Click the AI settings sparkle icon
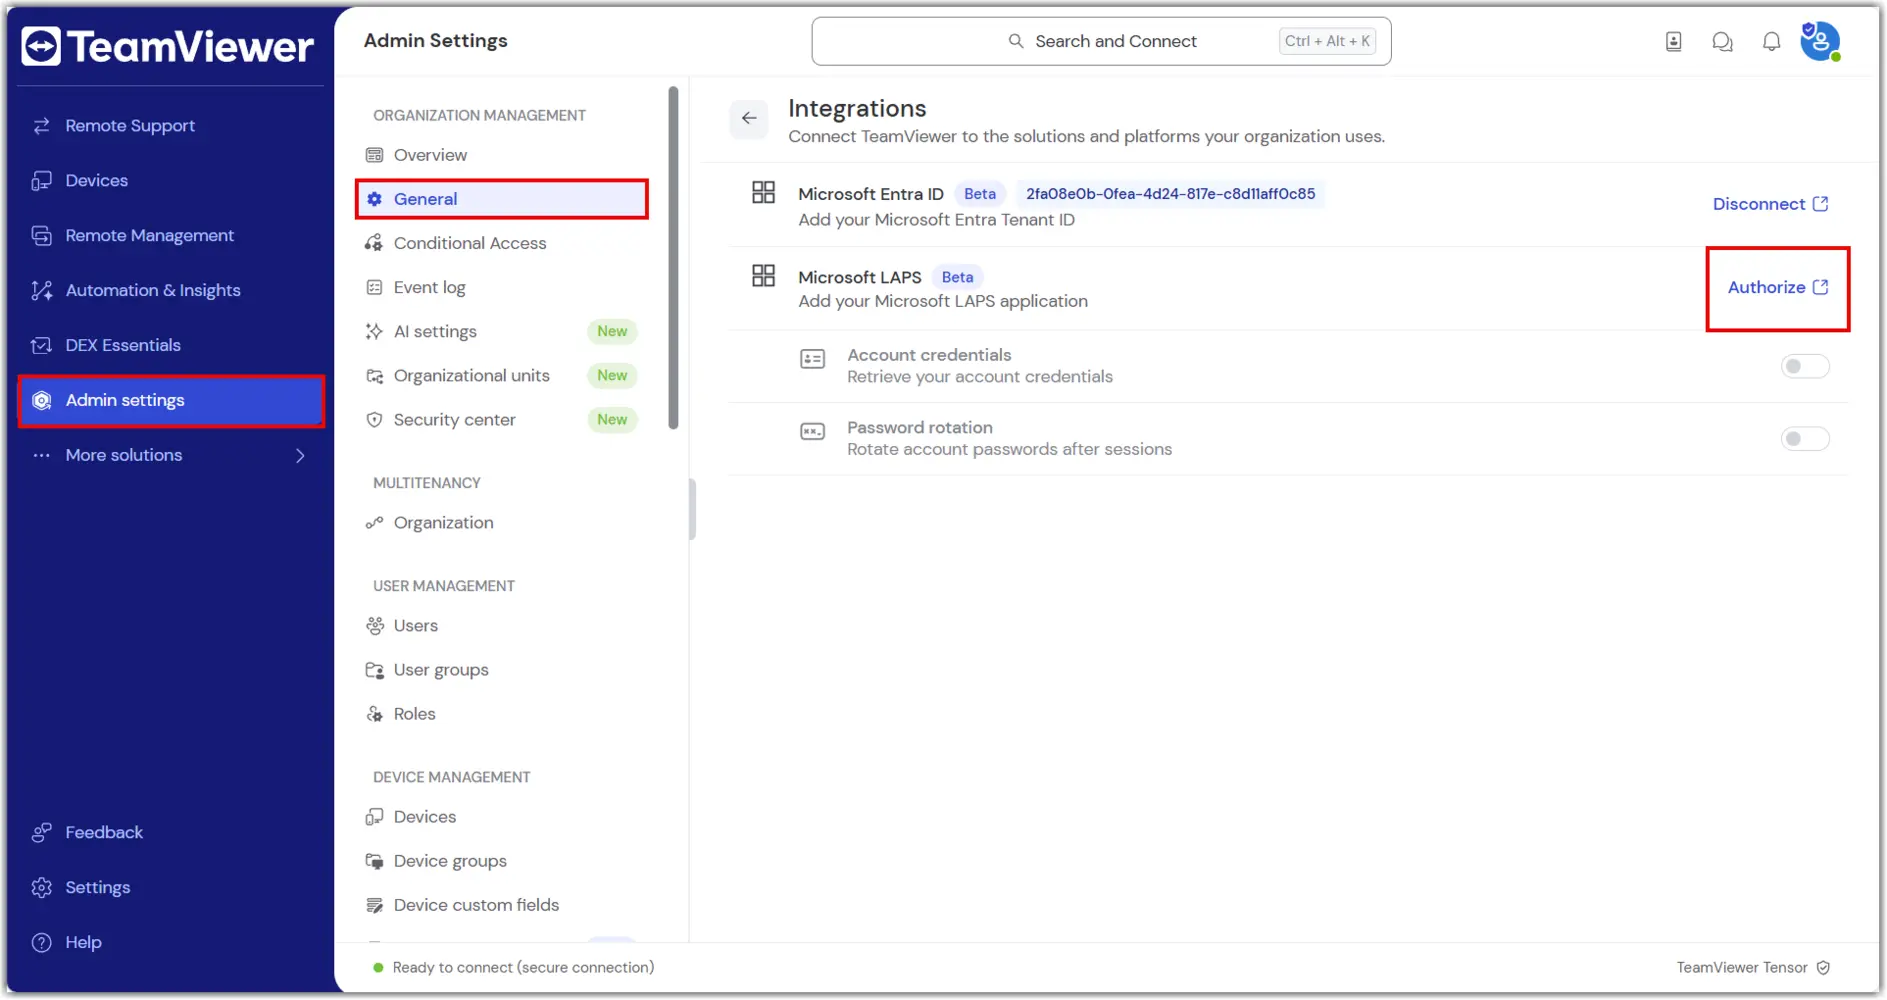Viewport: 1887px width, 1000px height. click(x=375, y=331)
